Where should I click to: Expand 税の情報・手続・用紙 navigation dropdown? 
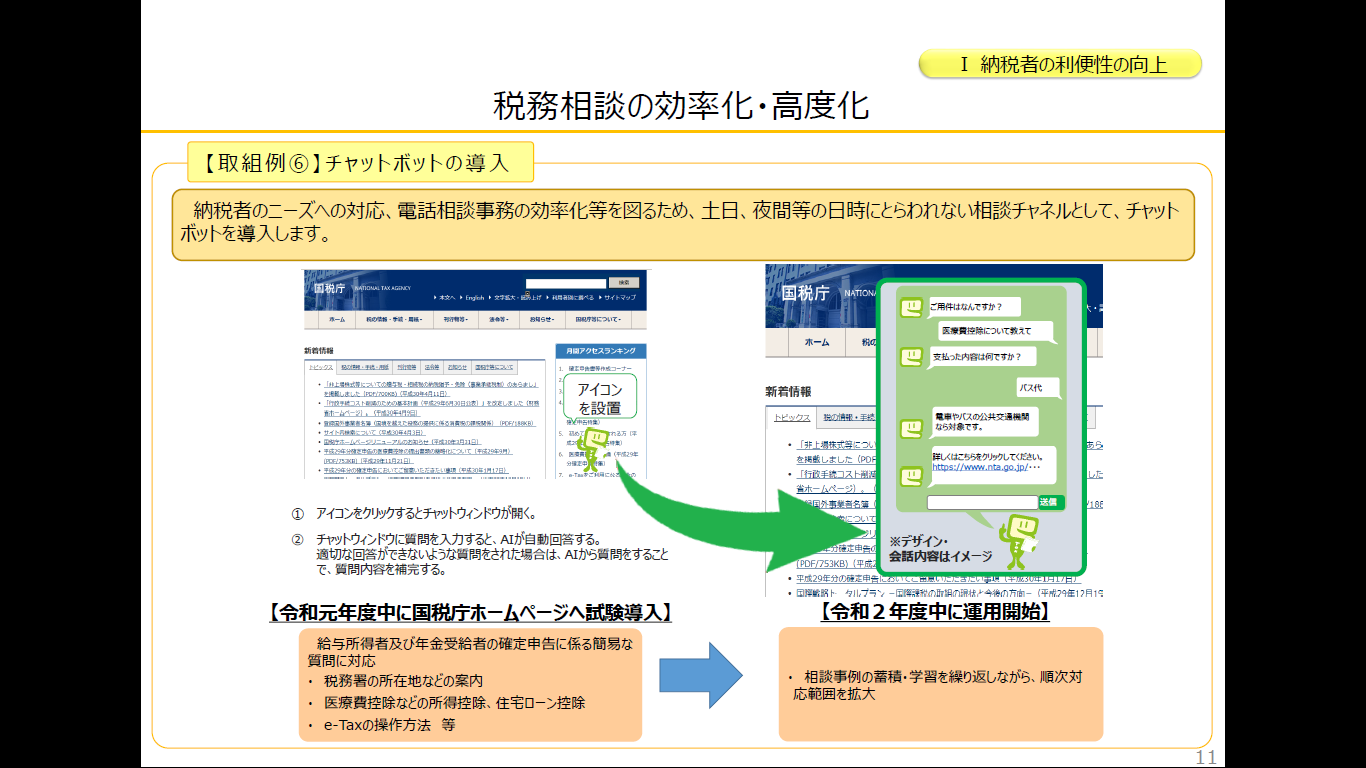pyautogui.click(x=394, y=319)
